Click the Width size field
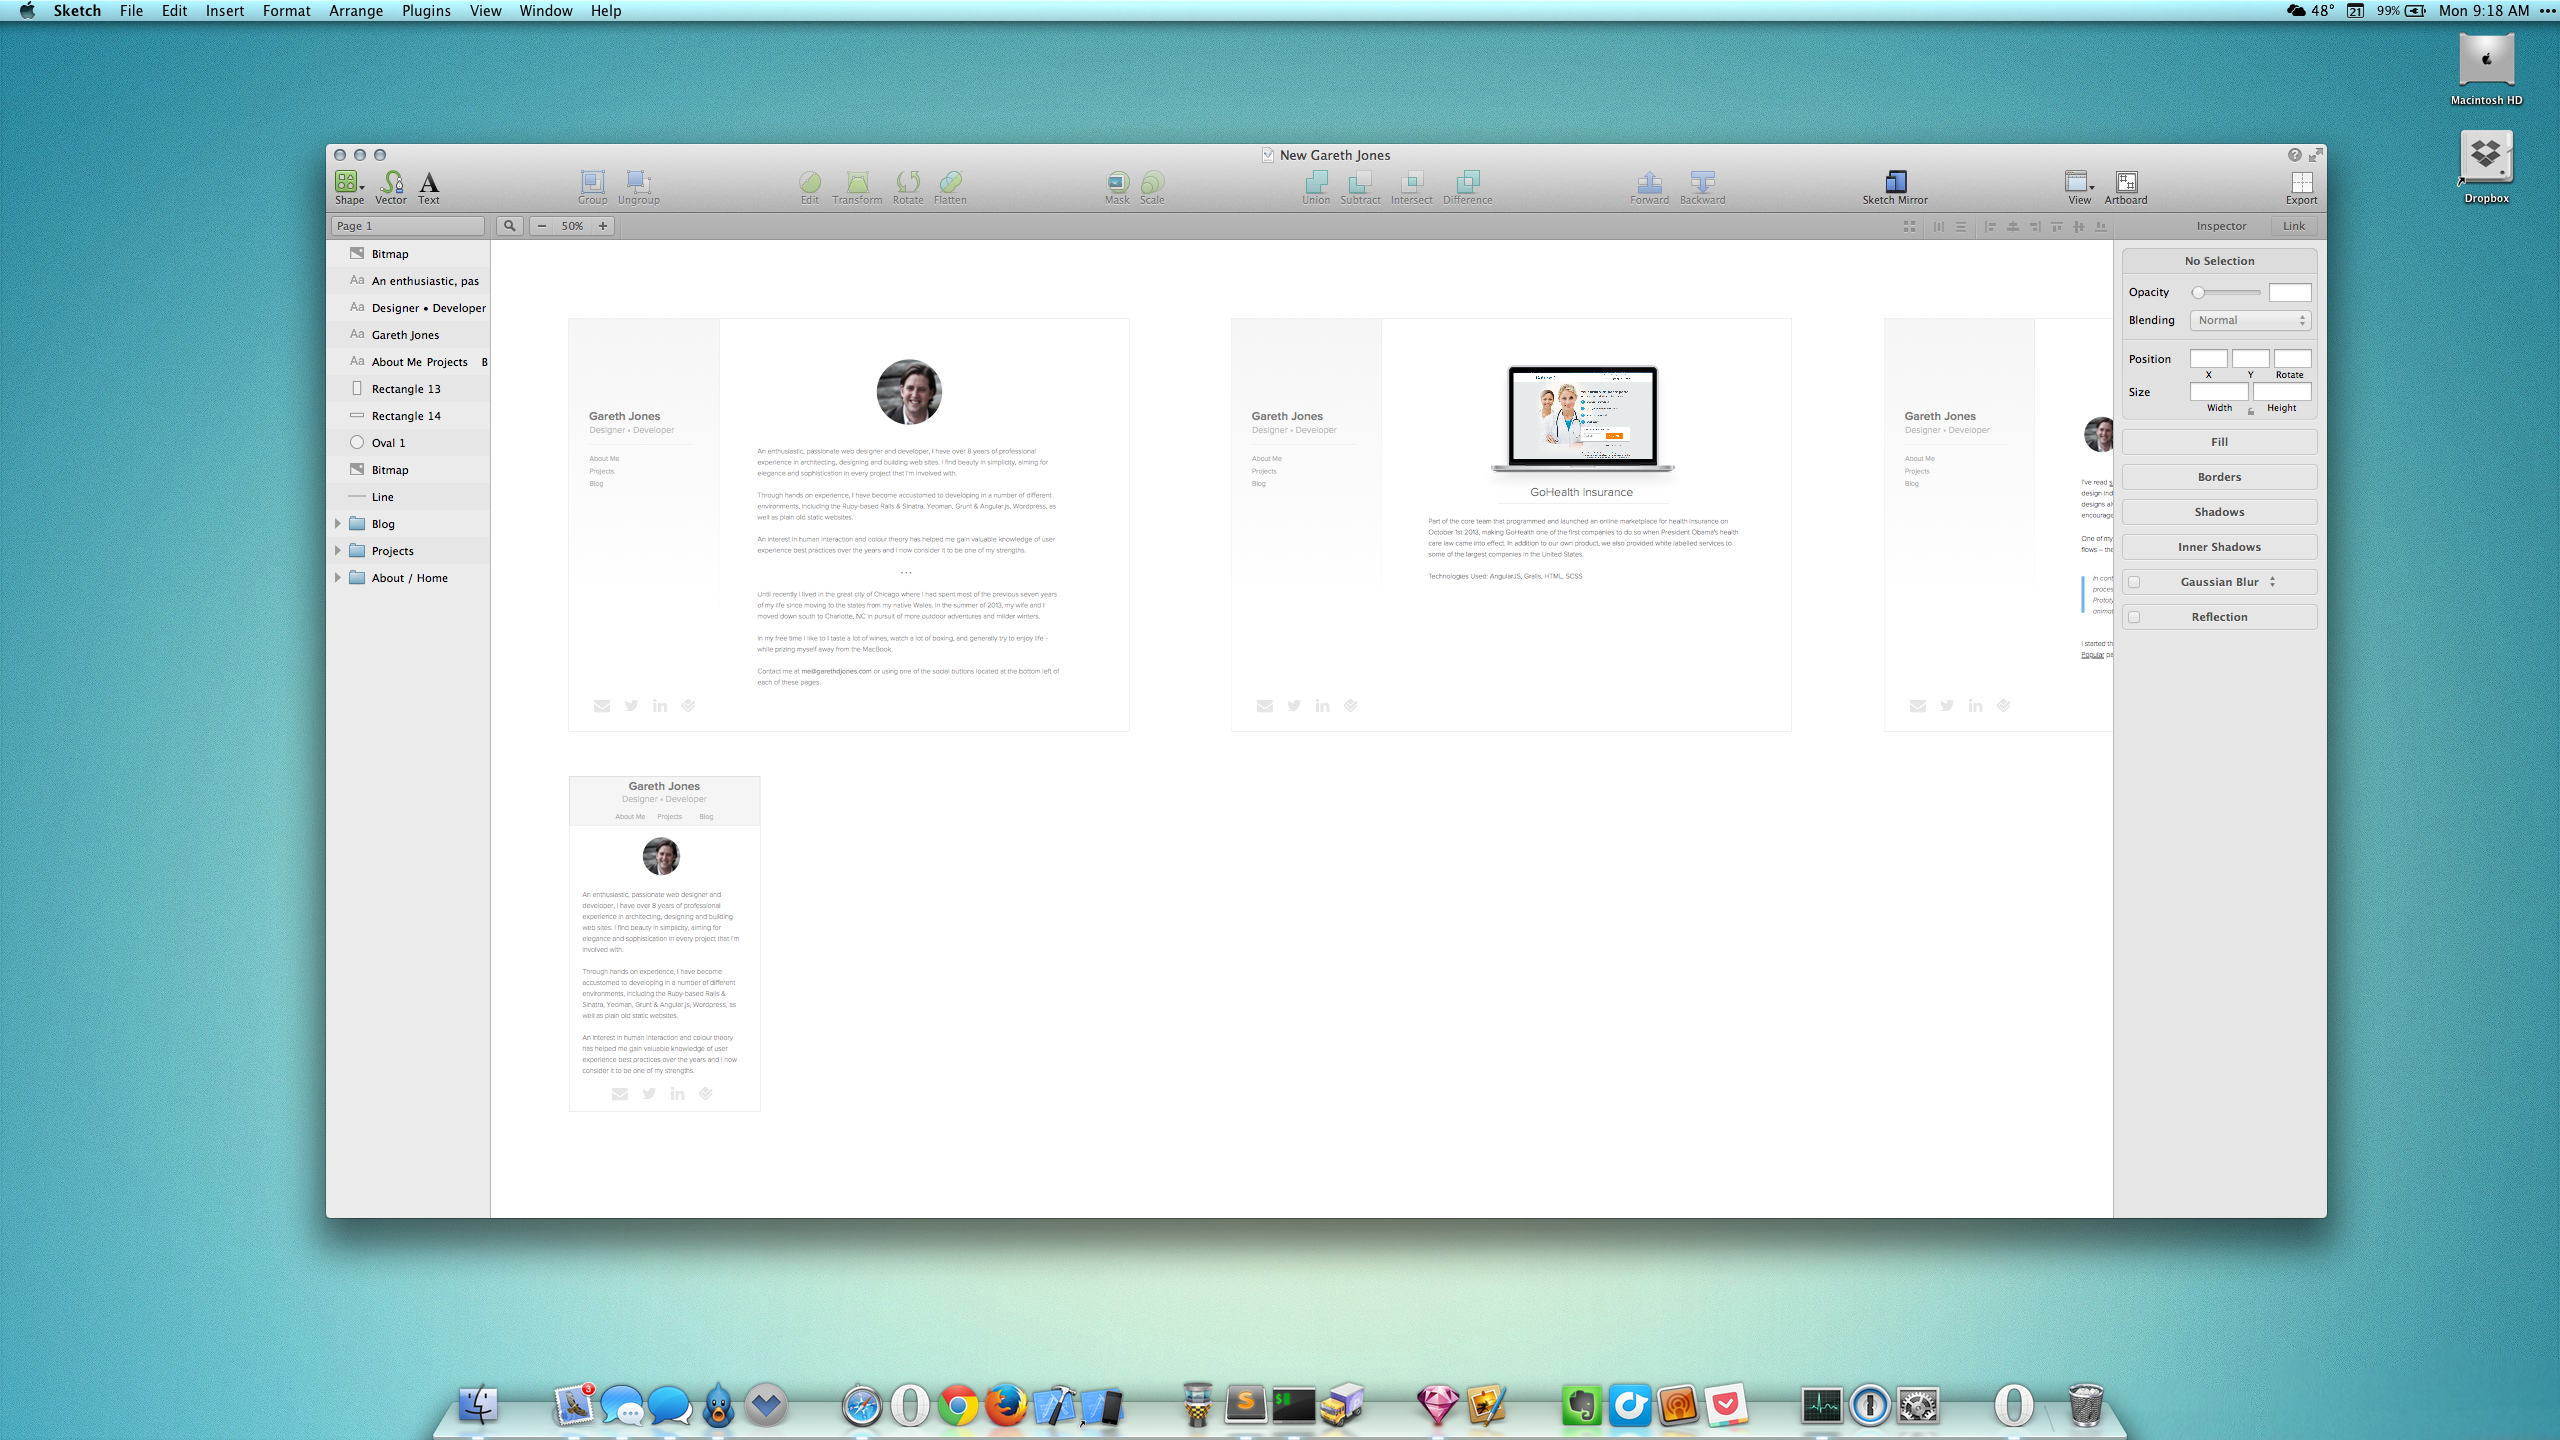The width and height of the screenshot is (2560, 1440). (x=2219, y=392)
